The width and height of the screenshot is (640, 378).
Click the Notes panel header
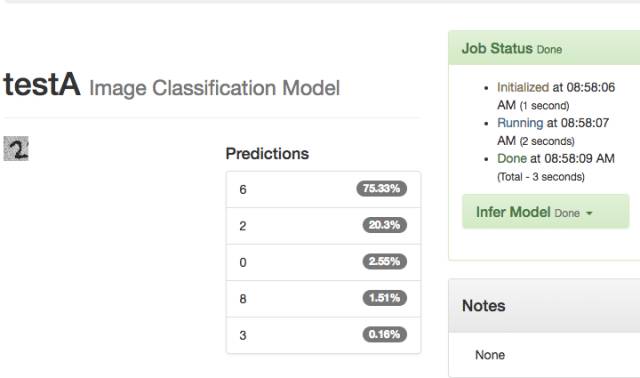coord(544,306)
